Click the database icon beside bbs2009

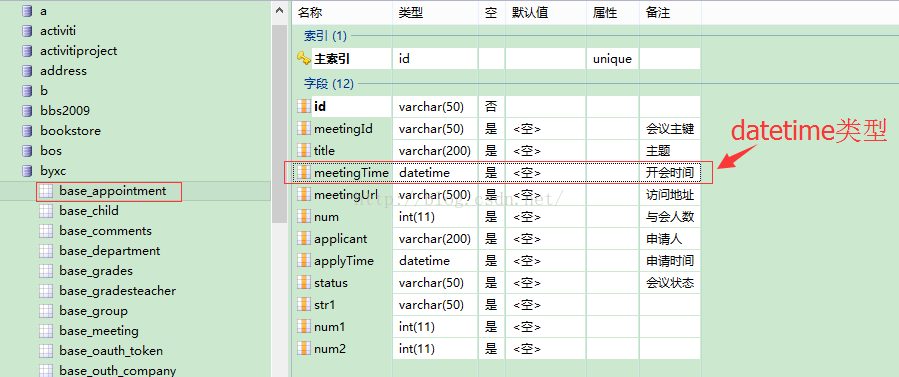[26, 111]
